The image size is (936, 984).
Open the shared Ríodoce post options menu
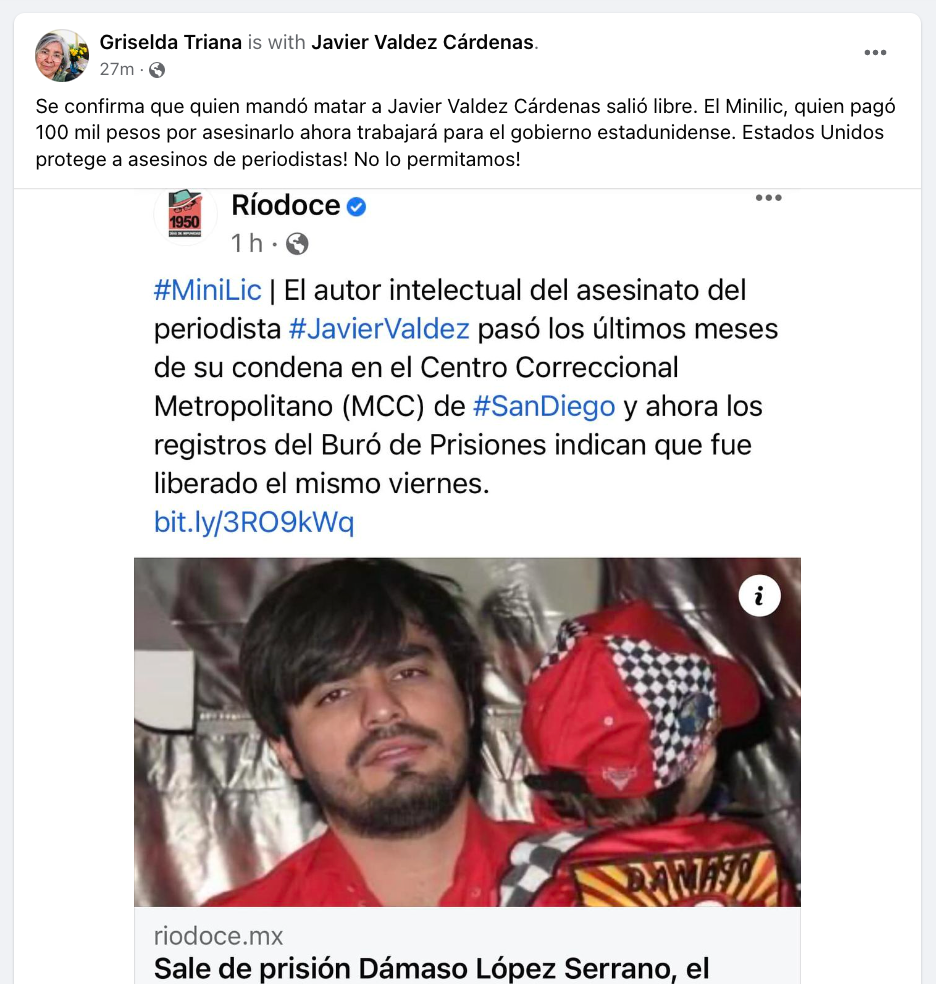(x=768, y=198)
